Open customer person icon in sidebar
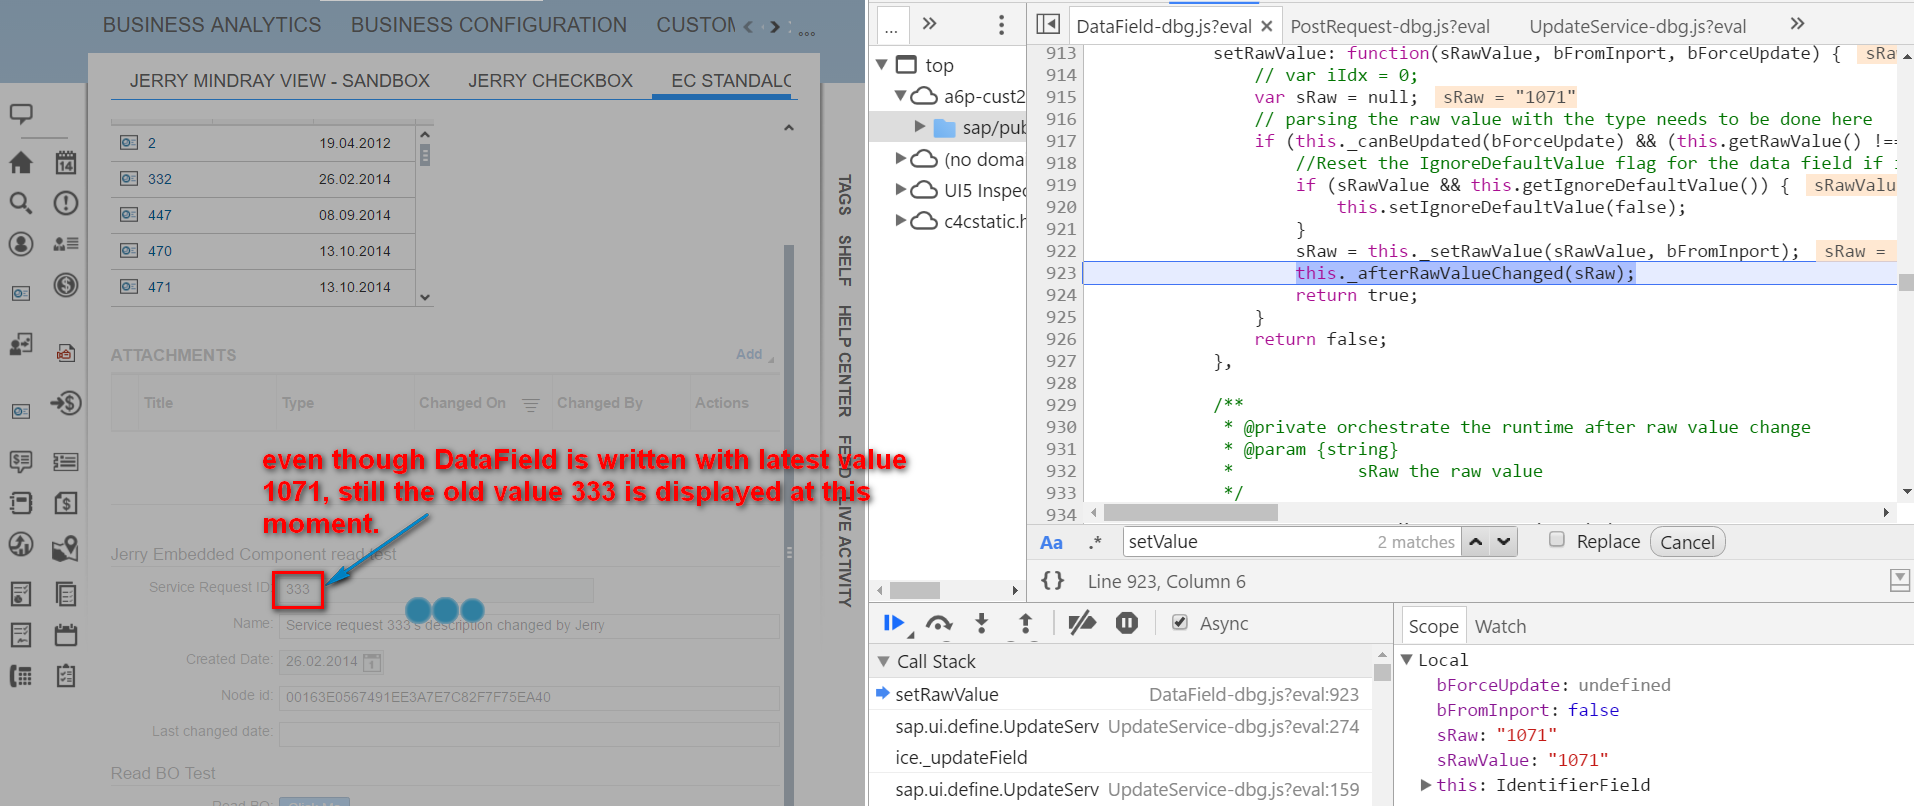The width and height of the screenshot is (1914, 806). point(21,244)
